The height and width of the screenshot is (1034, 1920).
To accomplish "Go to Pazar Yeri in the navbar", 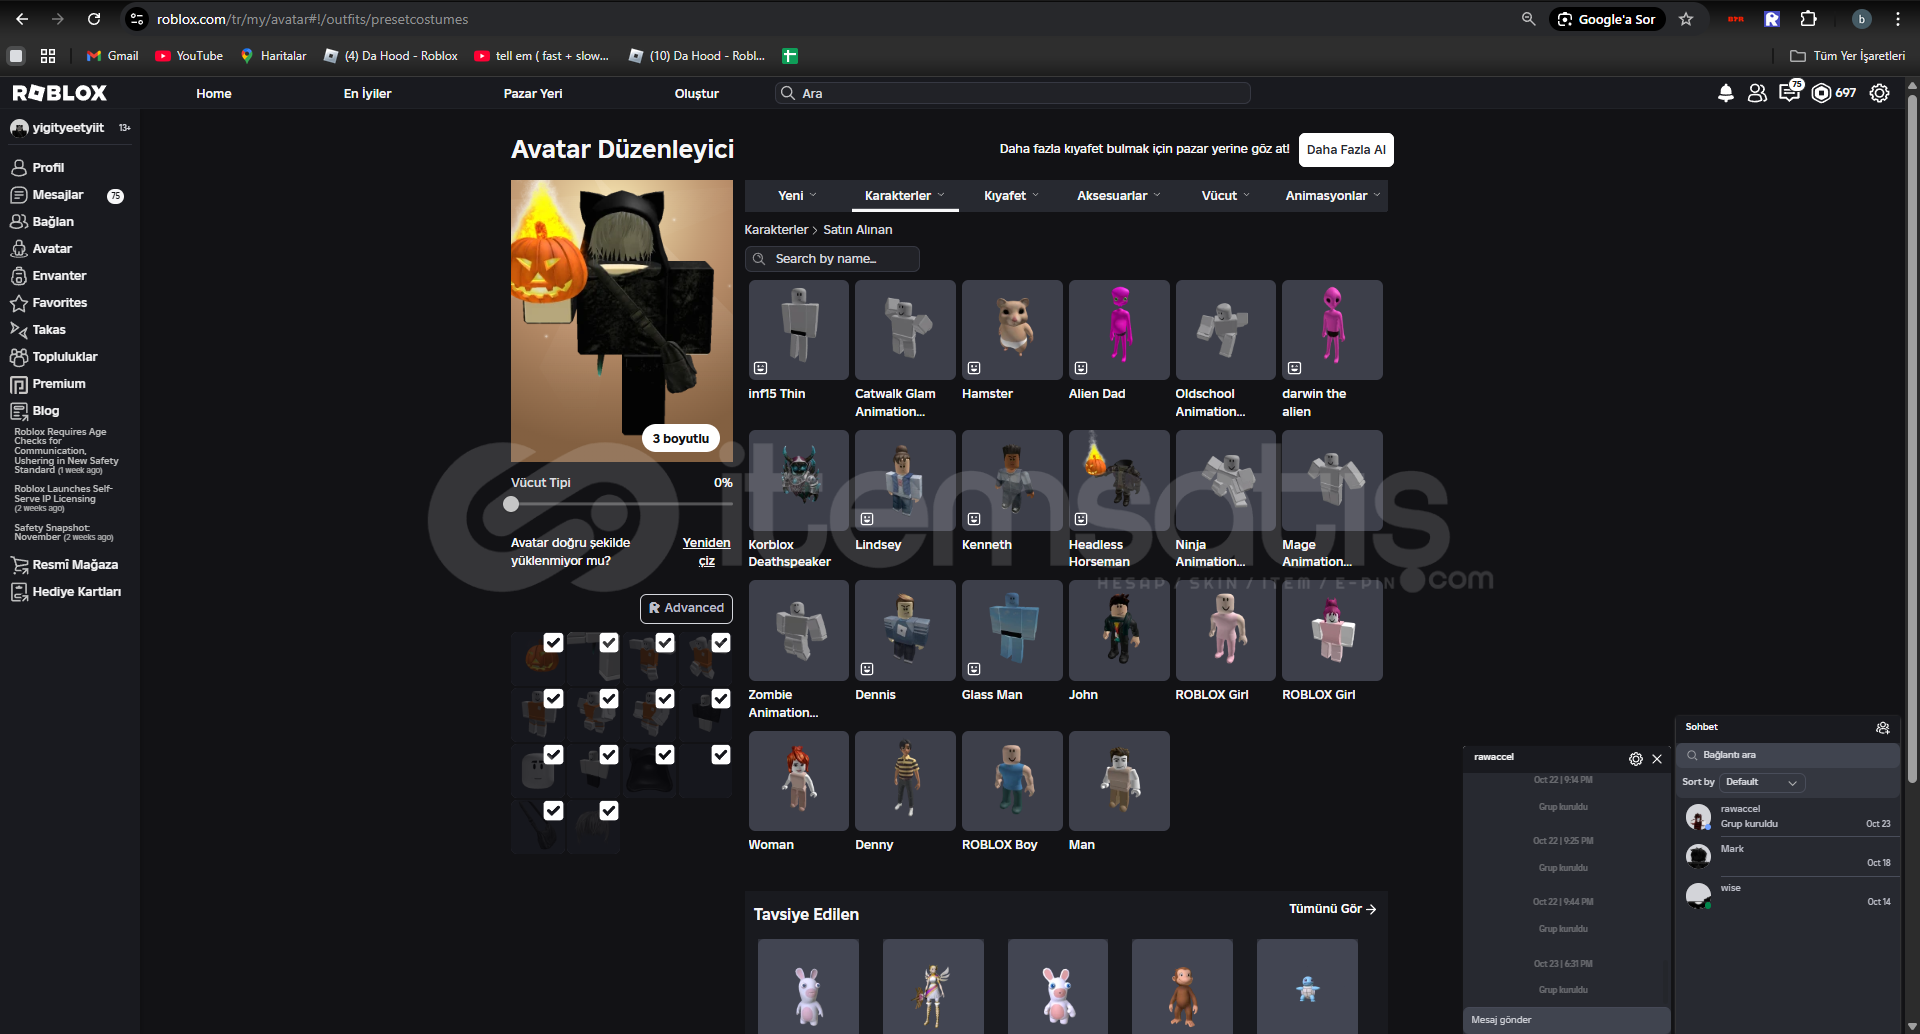I will tap(532, 94).
